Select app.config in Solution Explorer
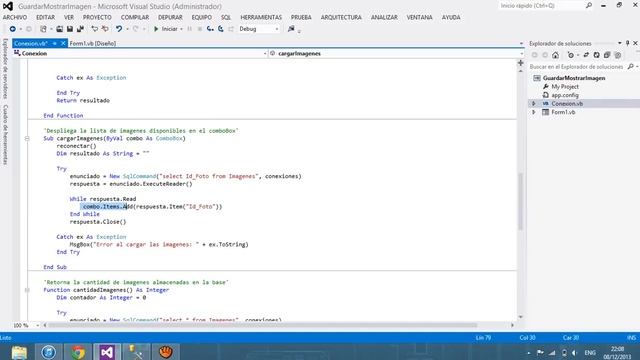 click(x=565, y=95)
